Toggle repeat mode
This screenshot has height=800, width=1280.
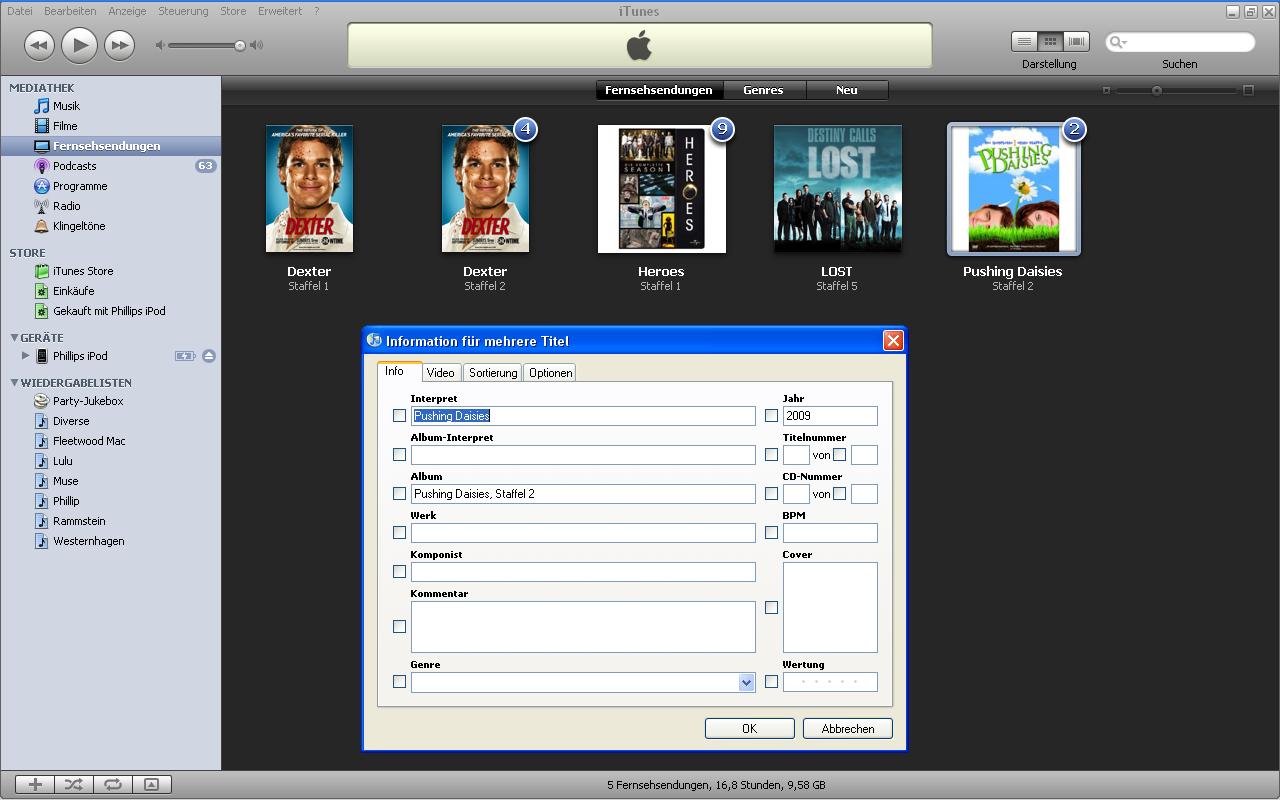pyautogui.click(x=113, y=785)
